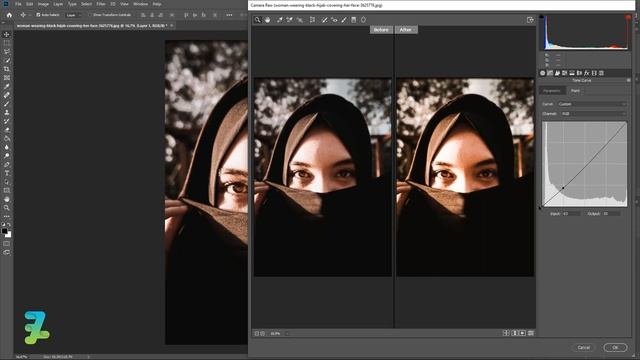Image resolution: width=640 pixels, height=360 pixels.
Task: Switch to the Point curve tab
Action: 576,91
